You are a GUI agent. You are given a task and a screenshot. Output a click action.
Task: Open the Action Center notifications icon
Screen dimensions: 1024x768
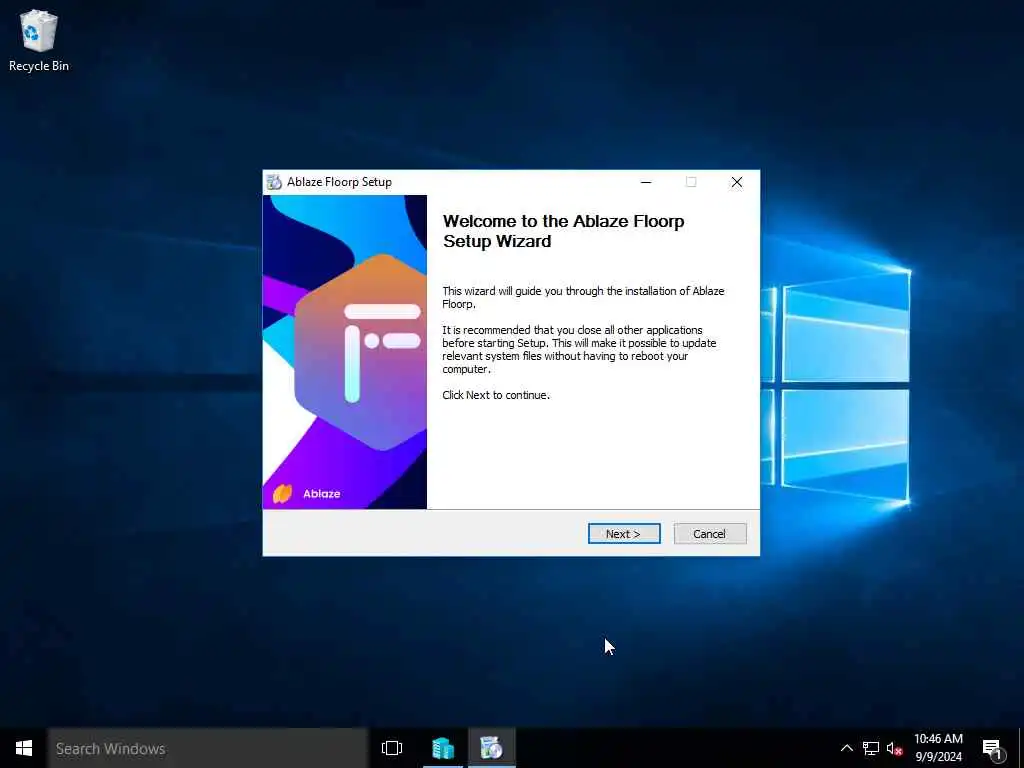click(x=993, y=749)
